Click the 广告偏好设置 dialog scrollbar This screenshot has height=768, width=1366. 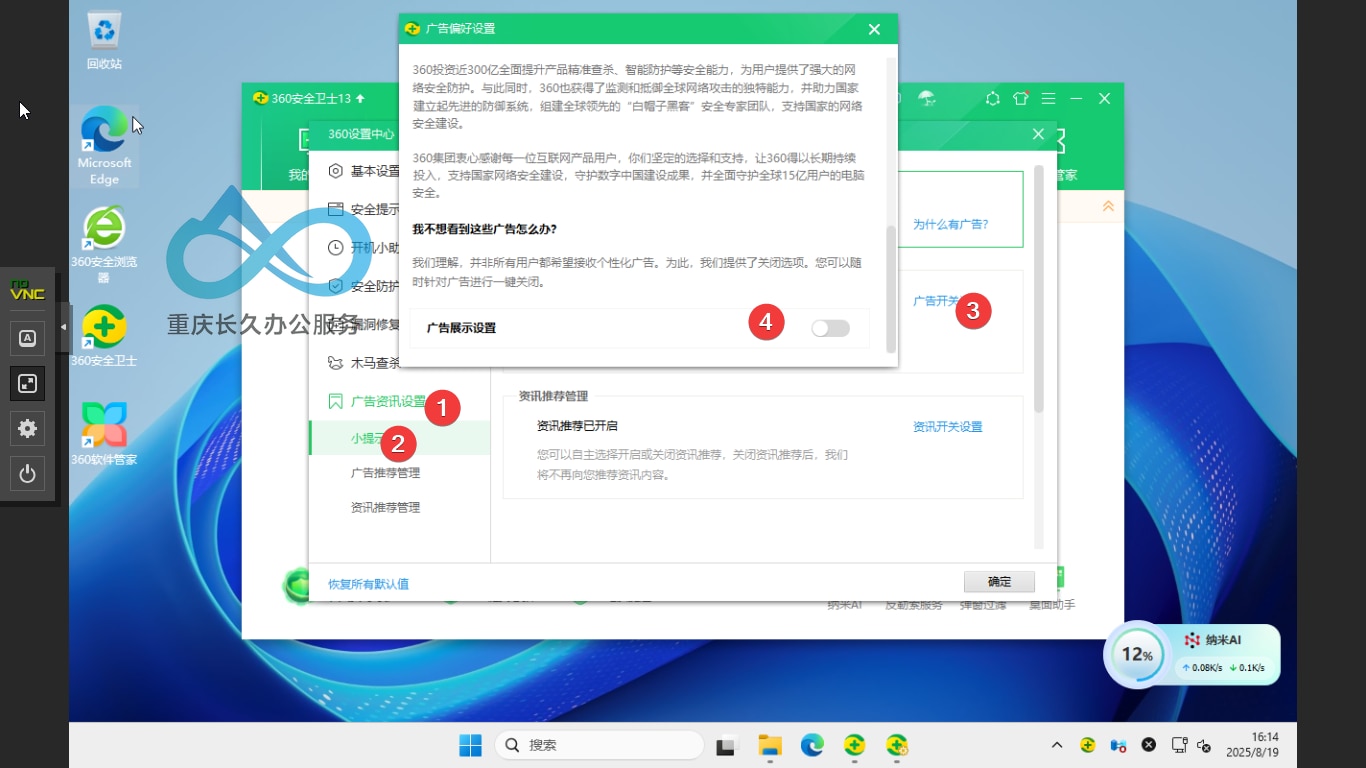(891, 289)
